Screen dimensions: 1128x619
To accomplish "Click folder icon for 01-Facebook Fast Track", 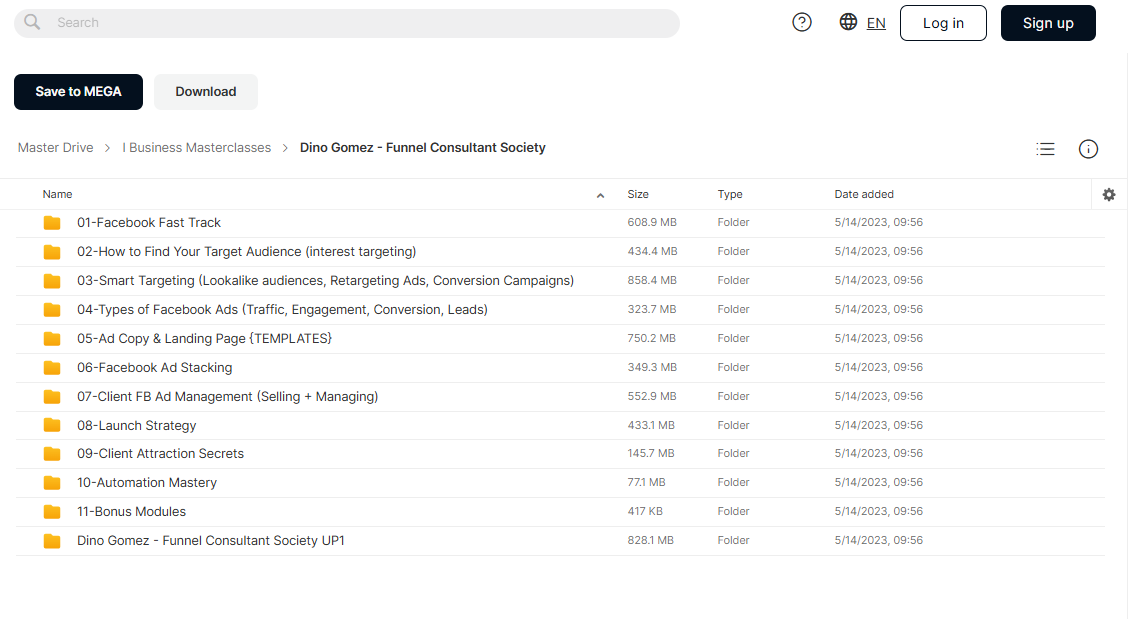I will point(52,223).
